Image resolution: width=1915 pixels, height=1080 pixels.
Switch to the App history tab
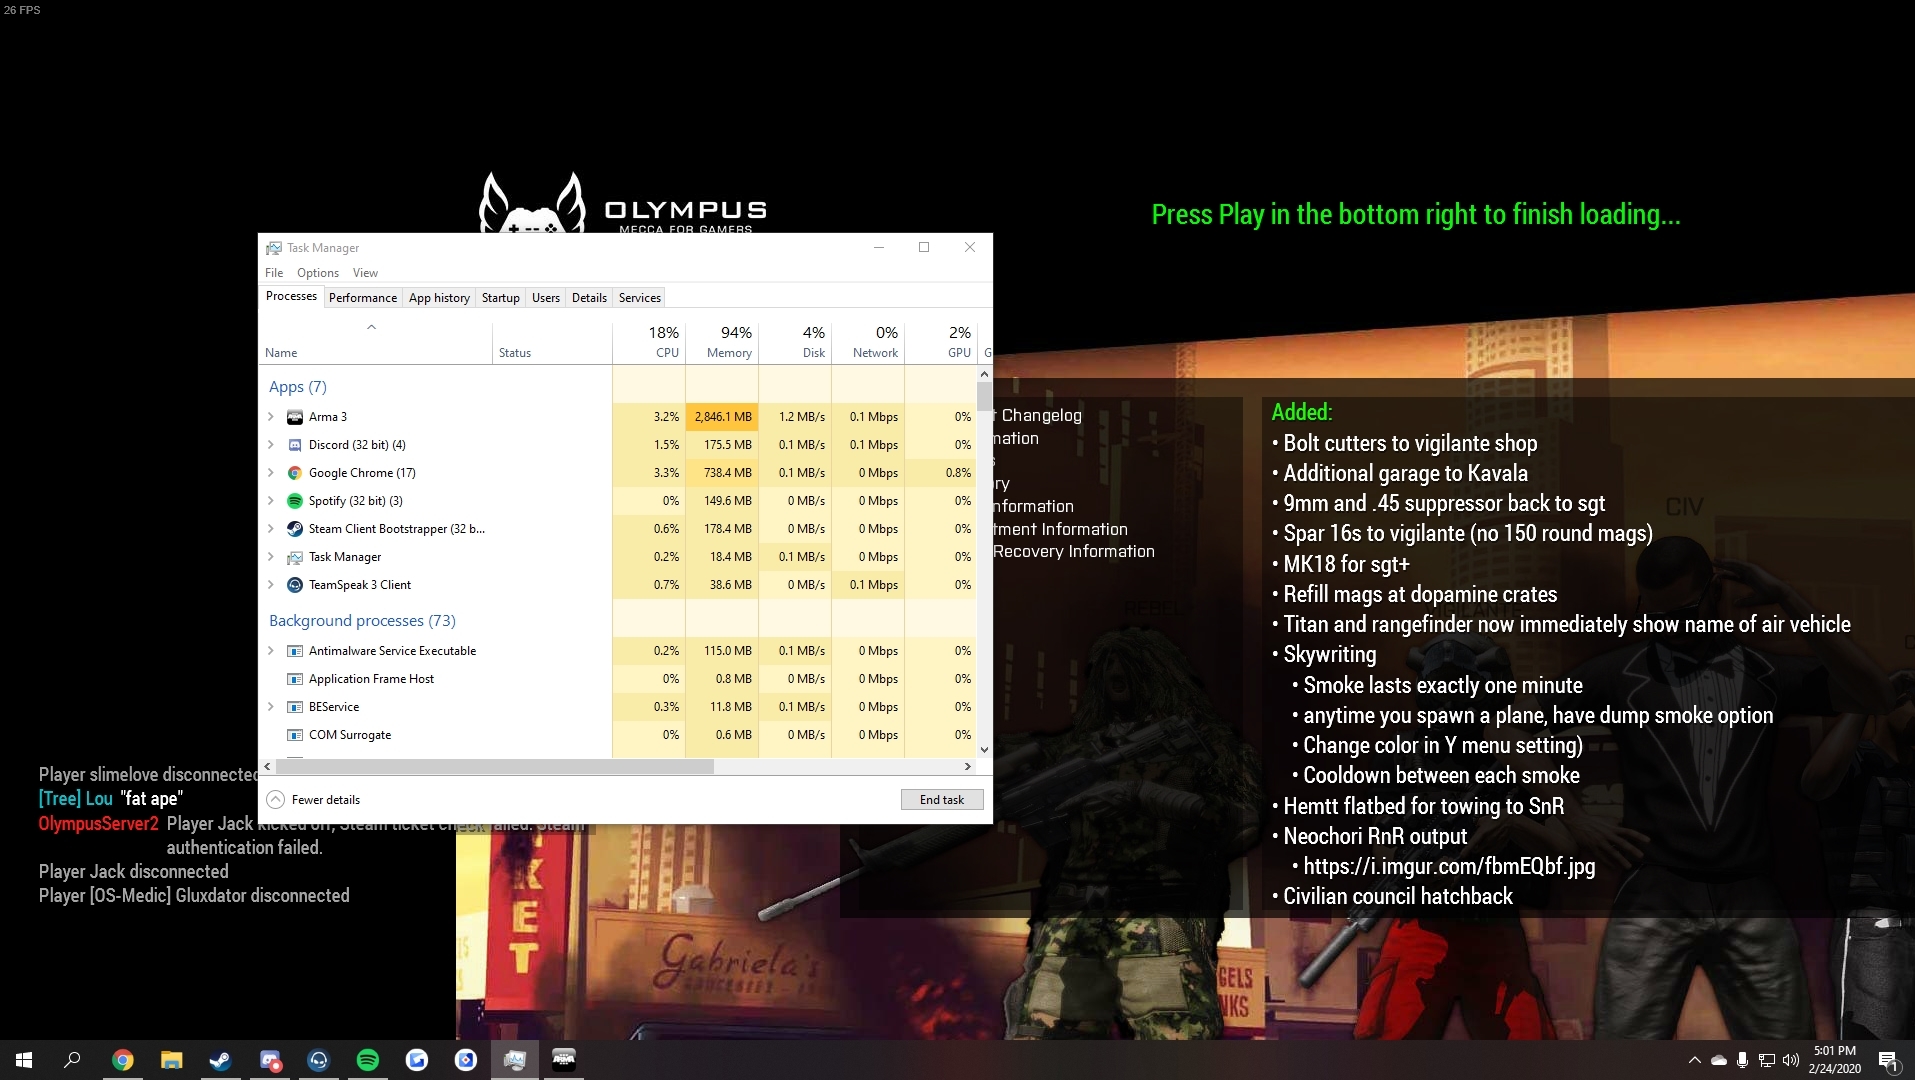[439, 298]
